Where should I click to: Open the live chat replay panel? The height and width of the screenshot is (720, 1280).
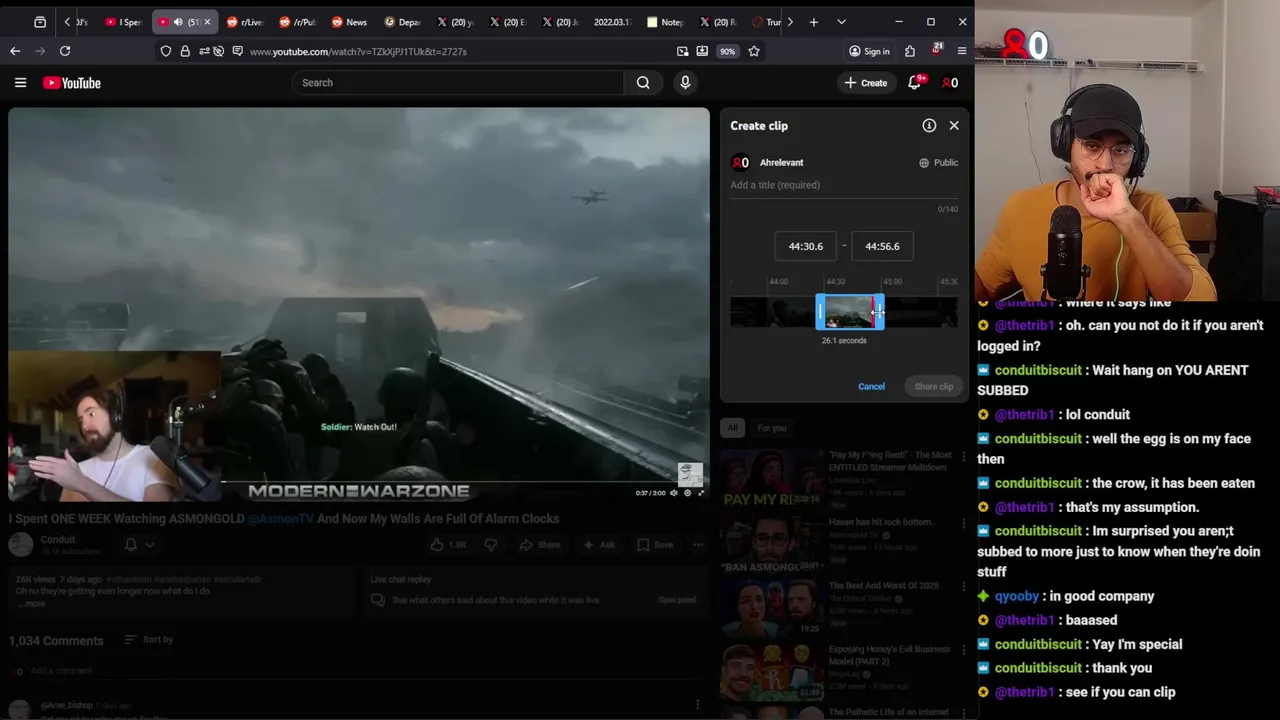tap(677, 600)
